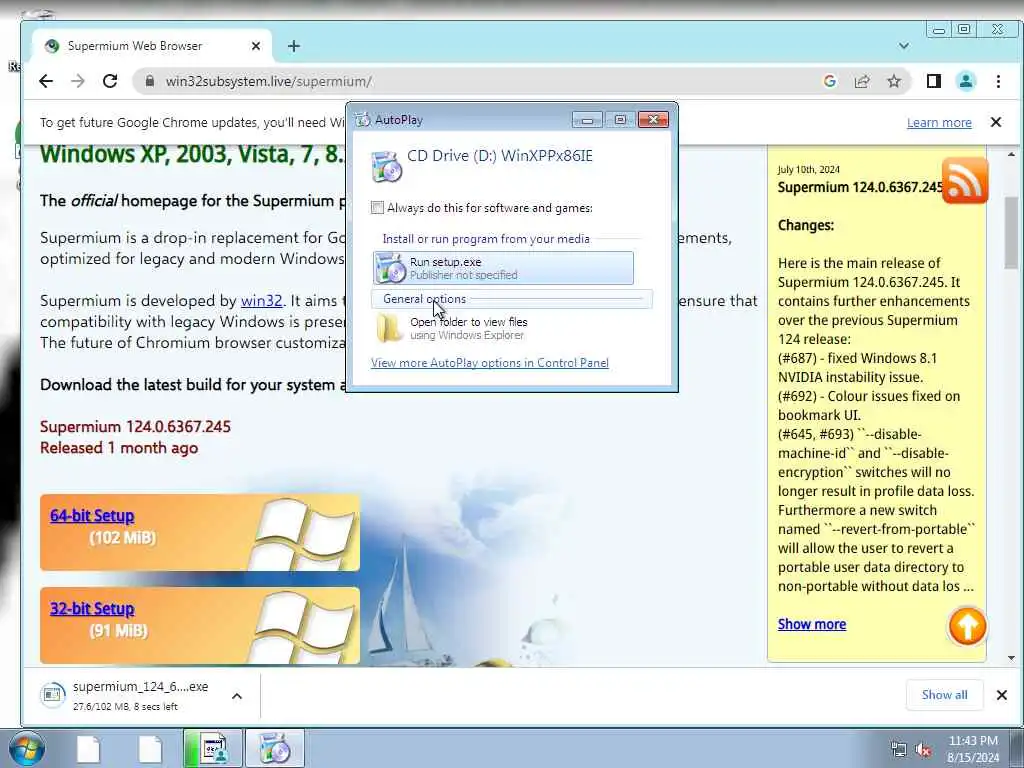Close the downloads shelf

[1002, 695]
